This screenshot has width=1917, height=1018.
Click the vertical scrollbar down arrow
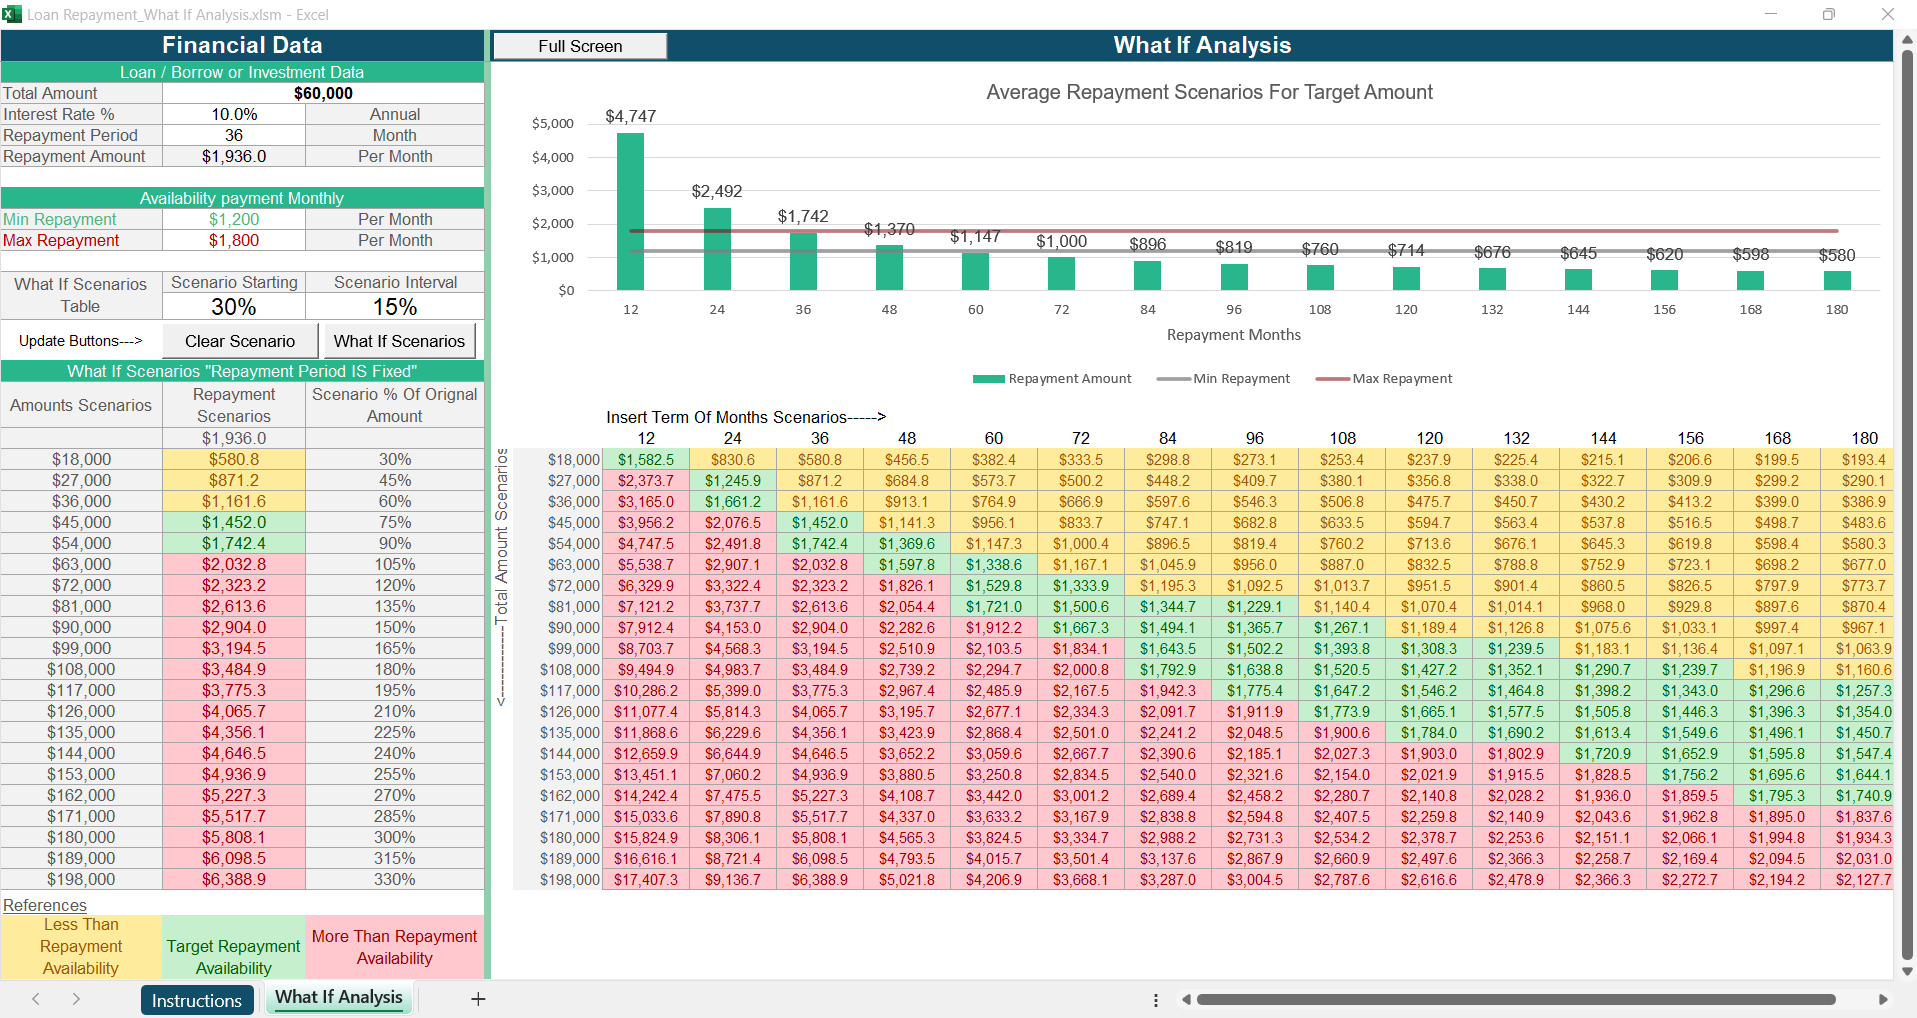point(1907,971)
